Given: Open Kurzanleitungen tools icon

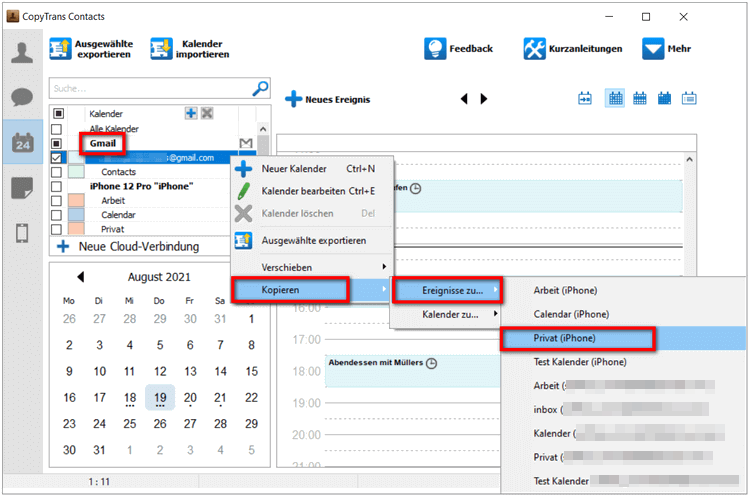Looking at the screenshot, I should (x=534, y=49).
